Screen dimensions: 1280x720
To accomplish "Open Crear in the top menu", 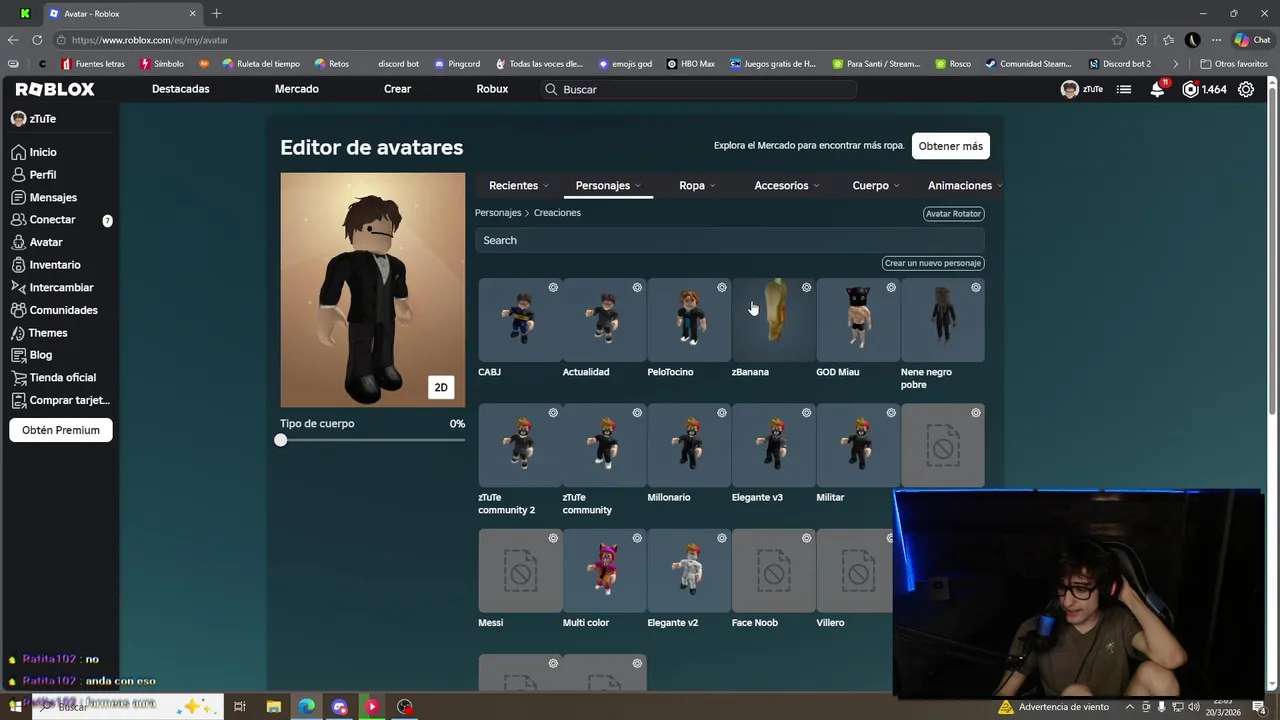I will (397, 89).
